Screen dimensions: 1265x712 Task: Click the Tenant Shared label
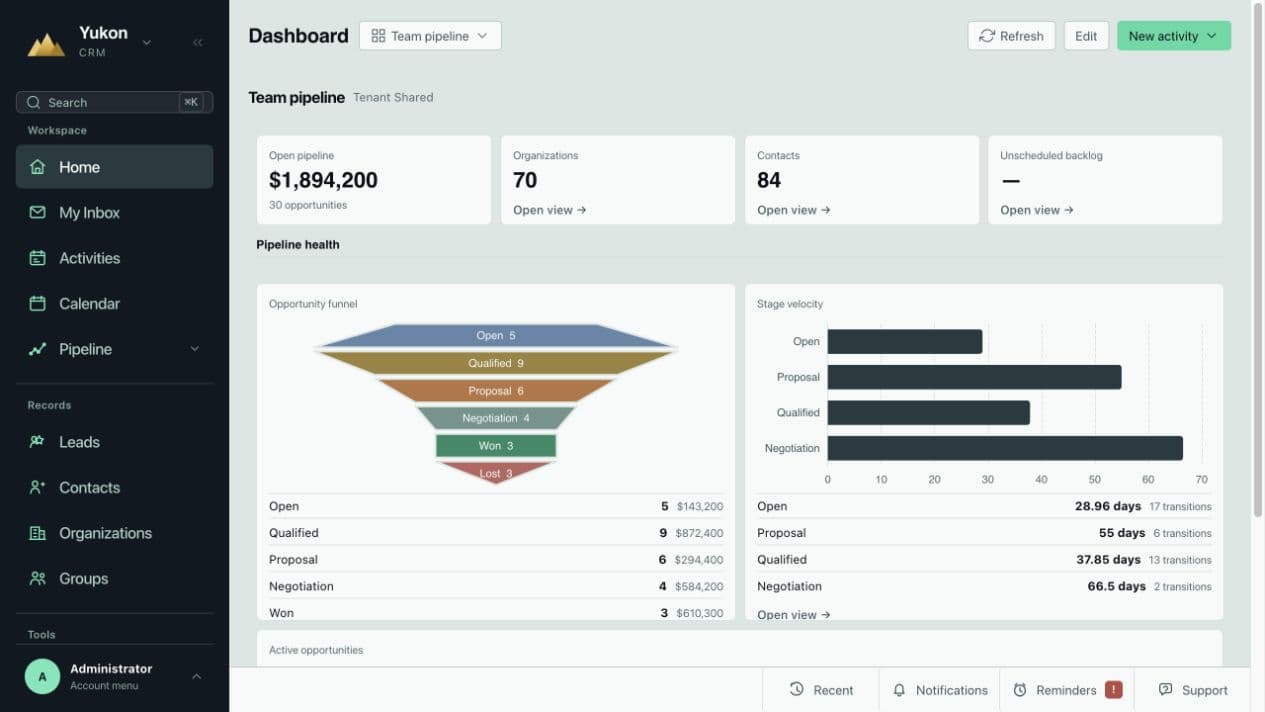click(x=393, y=97)
